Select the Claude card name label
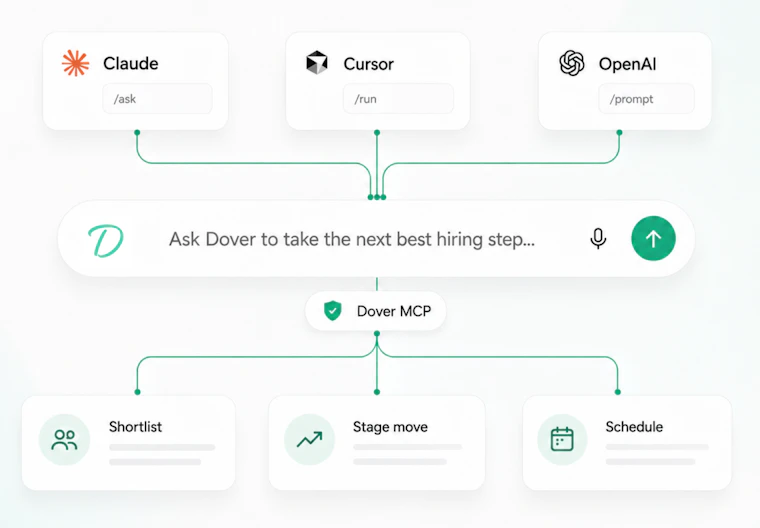 point(131,64)
